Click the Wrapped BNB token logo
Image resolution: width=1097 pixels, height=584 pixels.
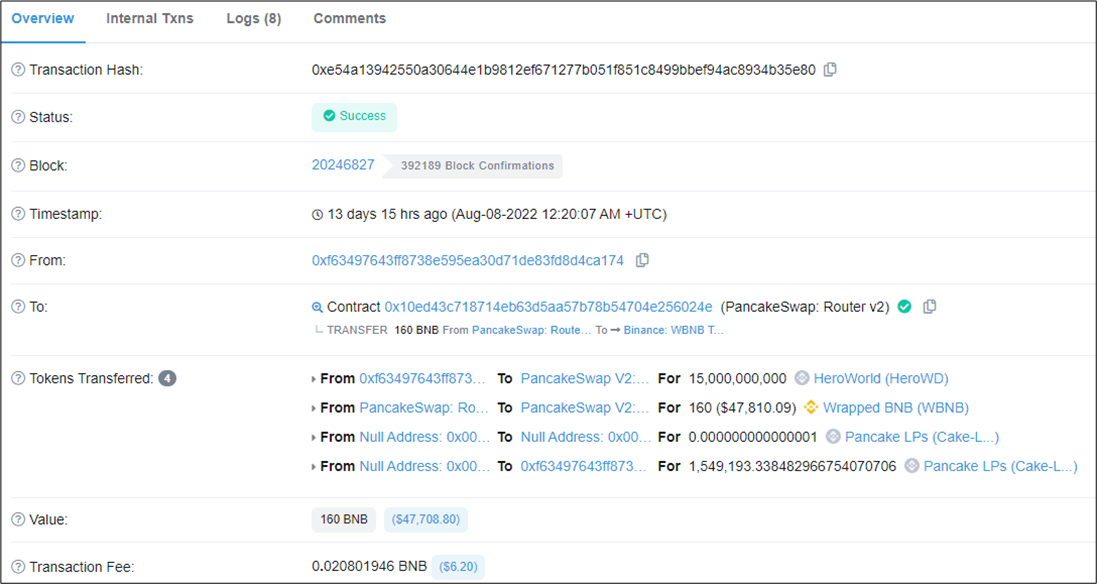point(811,407)
